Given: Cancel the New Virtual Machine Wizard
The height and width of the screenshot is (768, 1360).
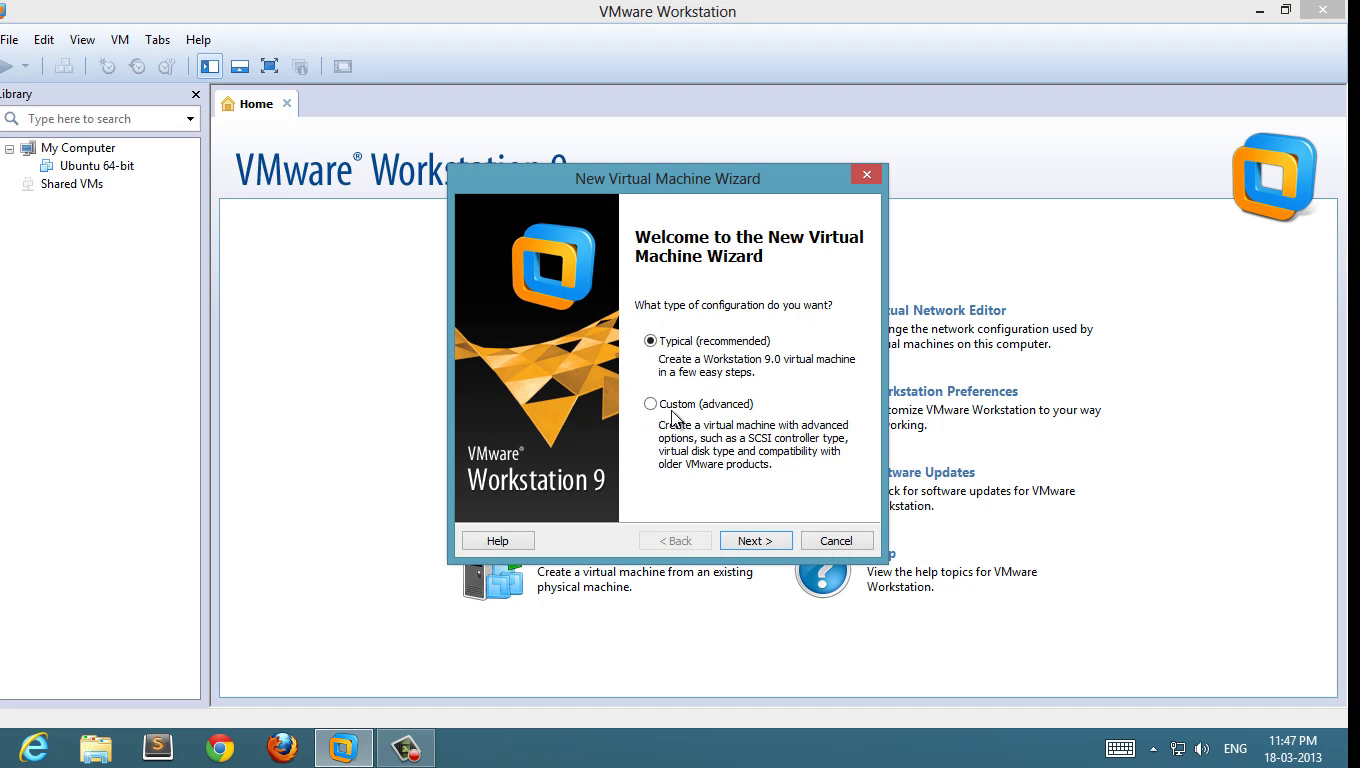Looking at the screenshot, I should coord(836,541).
